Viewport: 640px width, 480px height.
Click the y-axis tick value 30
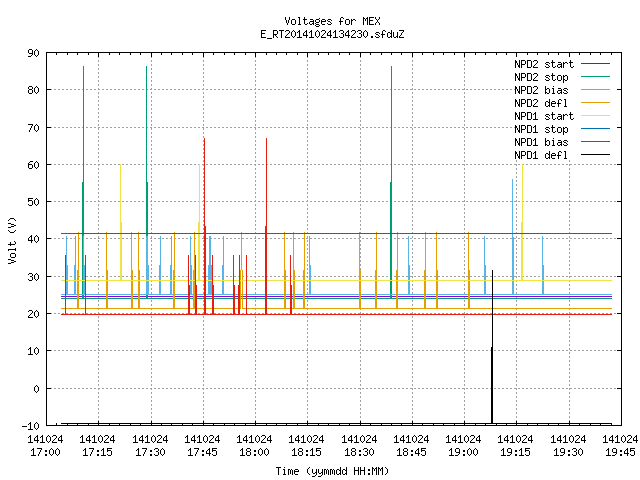pyautogui.click(x=33, y=277)
